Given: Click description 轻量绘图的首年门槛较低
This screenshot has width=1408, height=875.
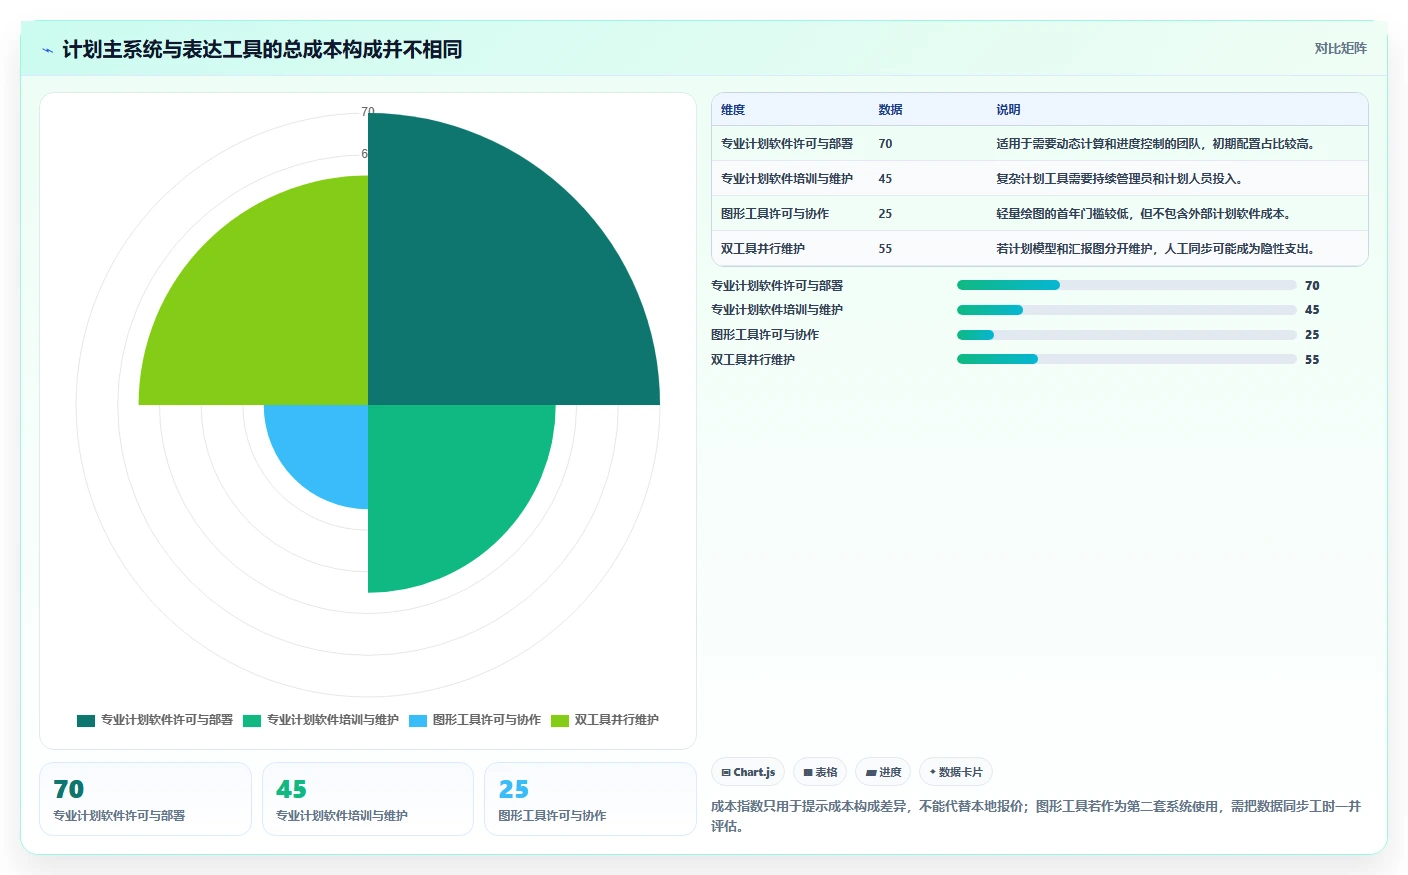Looking at the screenshot, I should [x=1144, y=214].
